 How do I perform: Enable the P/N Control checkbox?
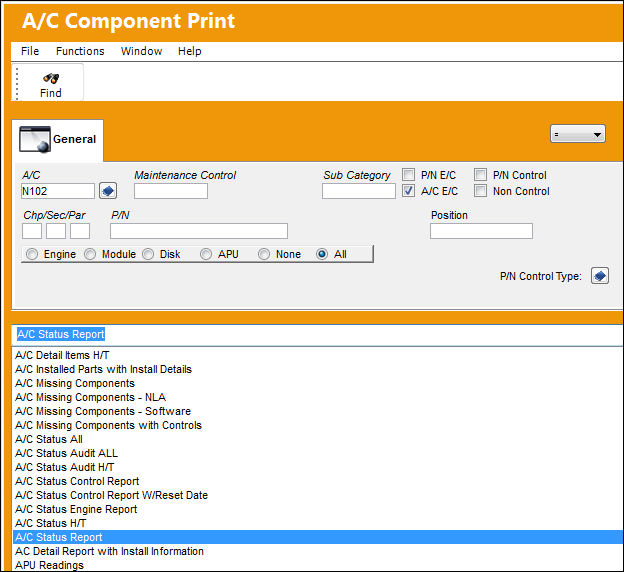point(480,175)
